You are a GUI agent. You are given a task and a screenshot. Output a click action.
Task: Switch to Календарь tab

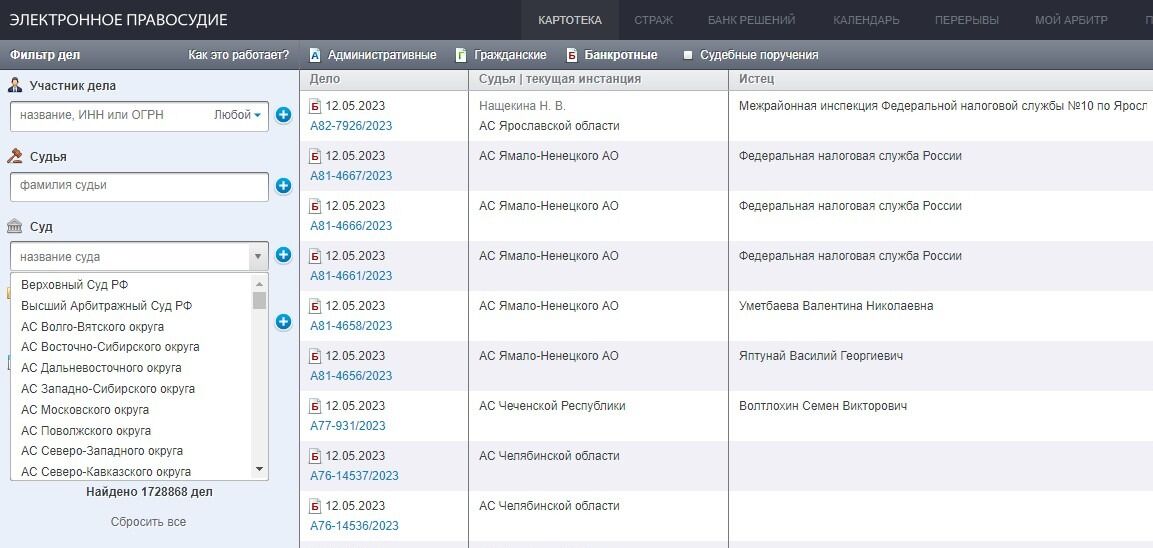click(x=866, y=20)
